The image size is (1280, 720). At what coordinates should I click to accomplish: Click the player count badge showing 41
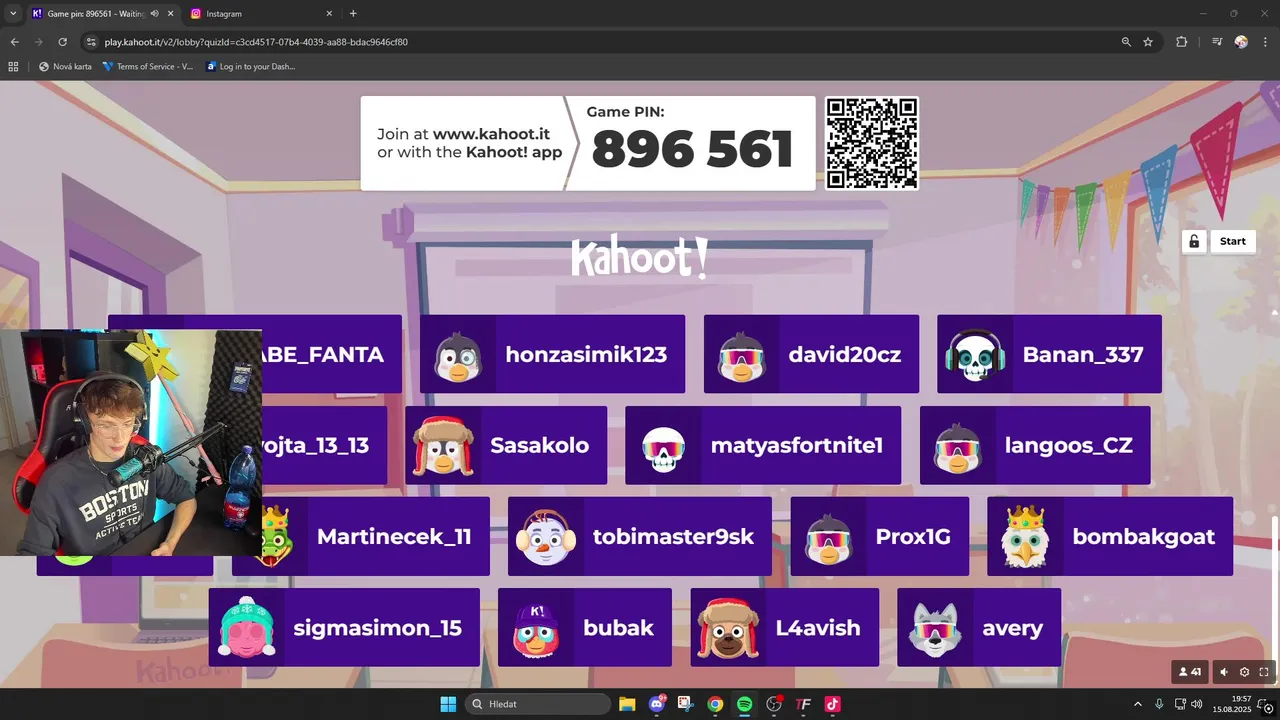(x=1190, y=672)
